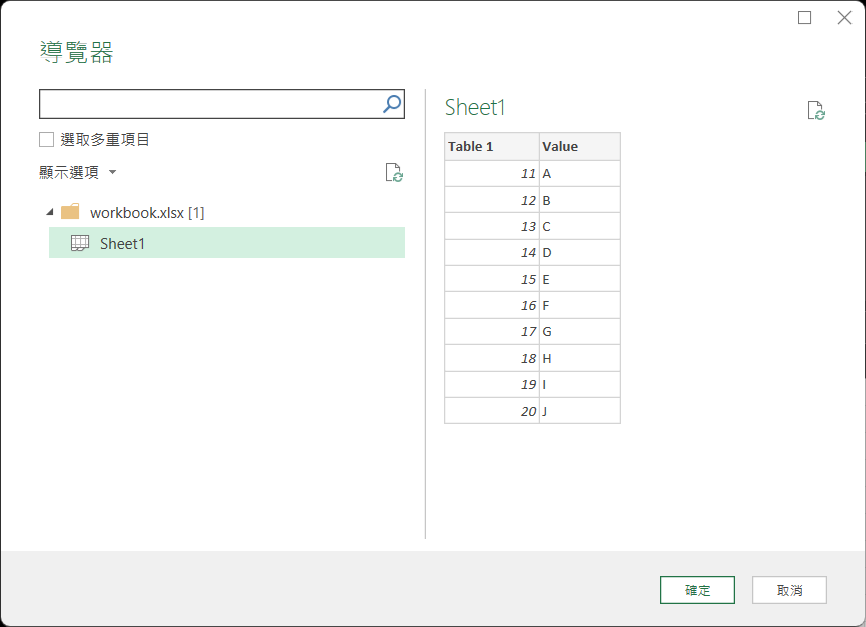Refresh the Sheet1 preview using top-right icon
The height and width of the screenshot is (627, 866).
click(816, 111)
